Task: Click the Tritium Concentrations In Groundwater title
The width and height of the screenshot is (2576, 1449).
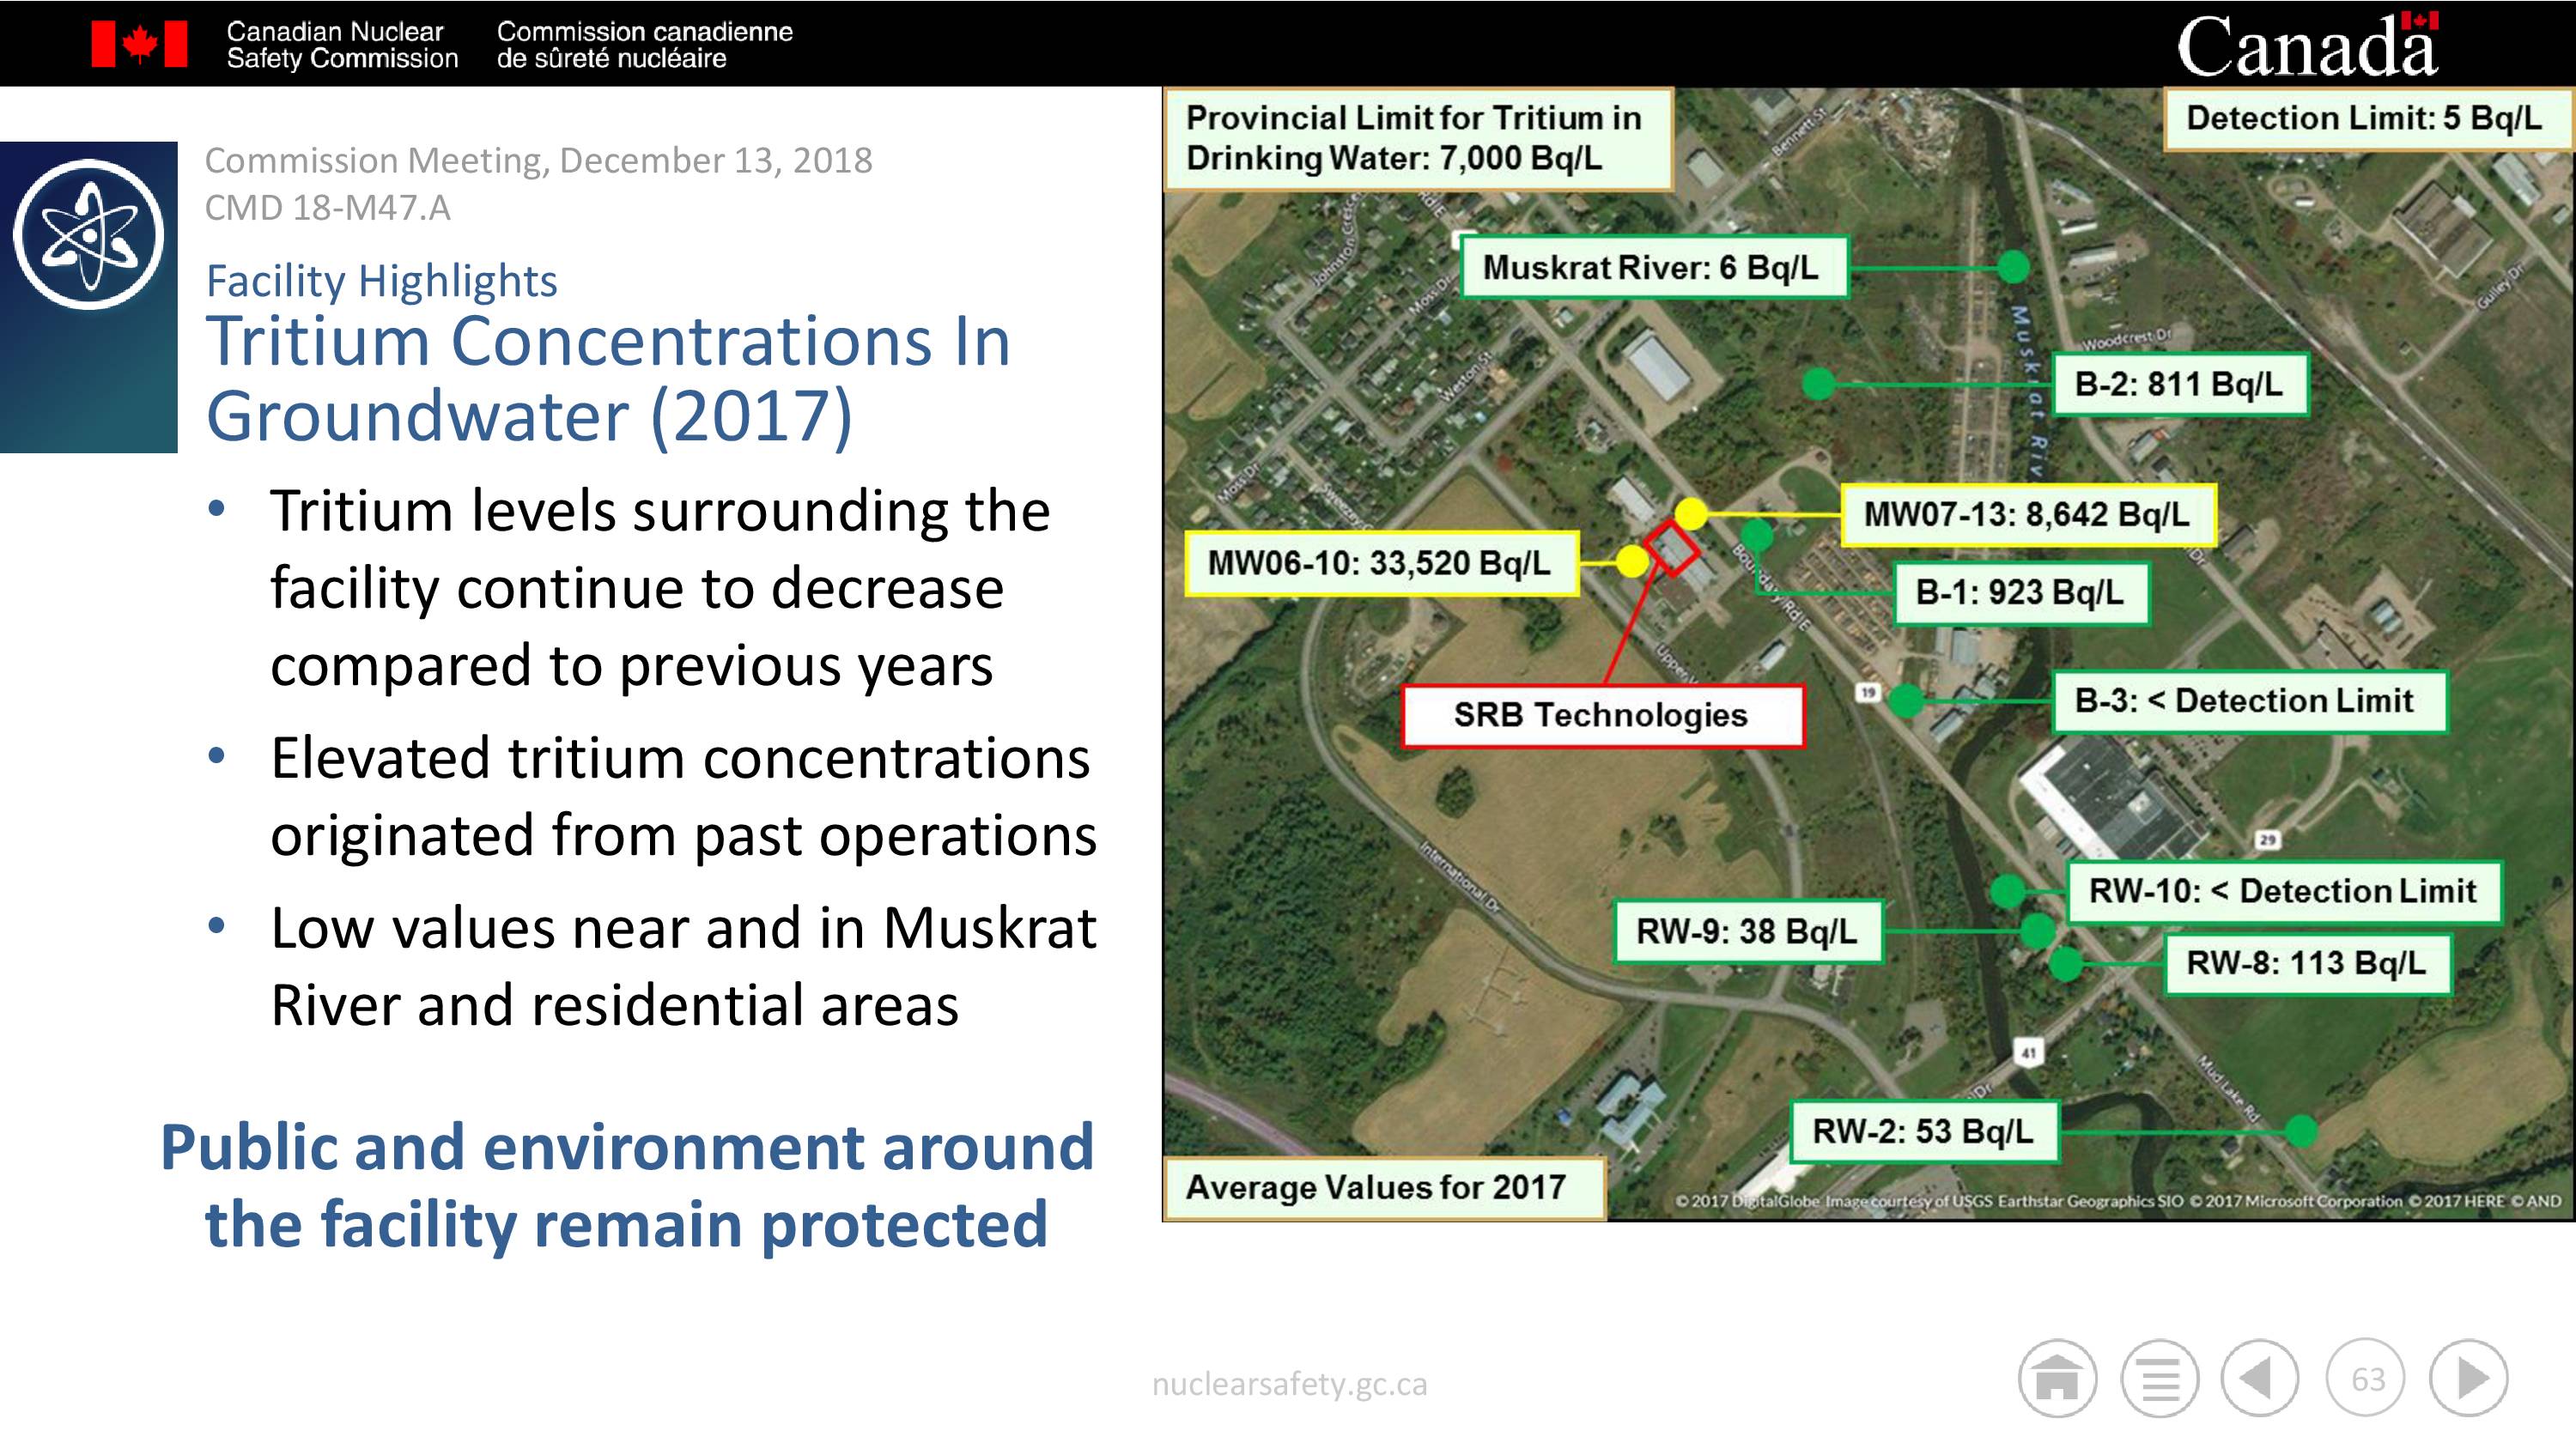Action: (x=608, y=378)
